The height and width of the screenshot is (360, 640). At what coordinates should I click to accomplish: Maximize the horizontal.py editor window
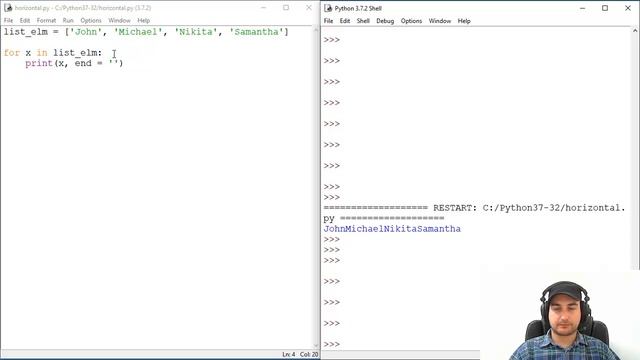tap(286, 8)
